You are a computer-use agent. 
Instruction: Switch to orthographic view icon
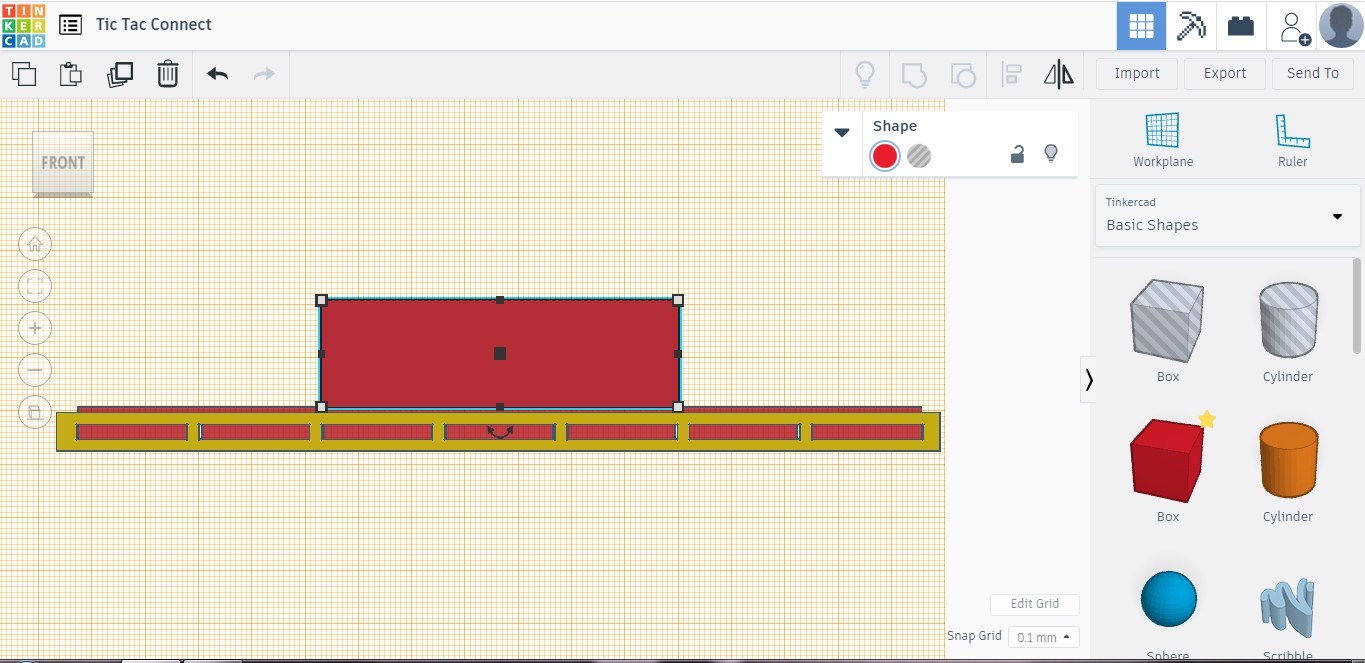(35, 412)
